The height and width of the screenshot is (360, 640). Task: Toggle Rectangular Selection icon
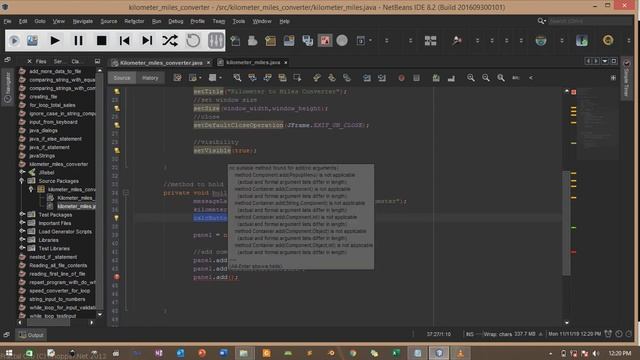pyautogui.click(x=297, y=78)
